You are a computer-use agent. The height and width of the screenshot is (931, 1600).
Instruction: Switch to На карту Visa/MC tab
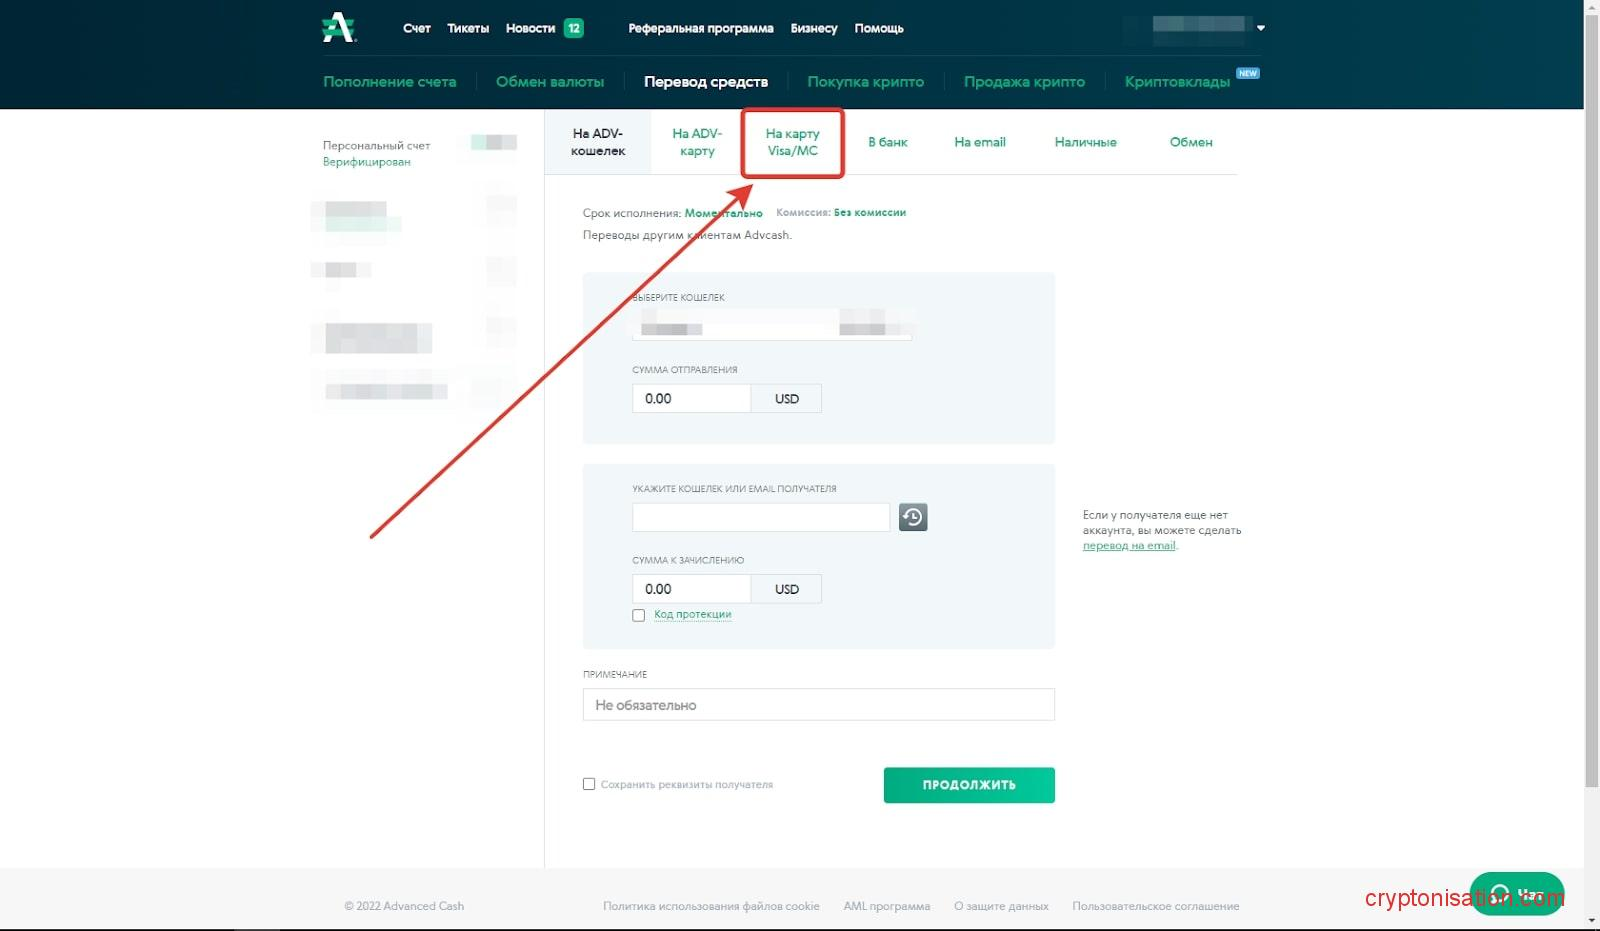pos(792,142)
